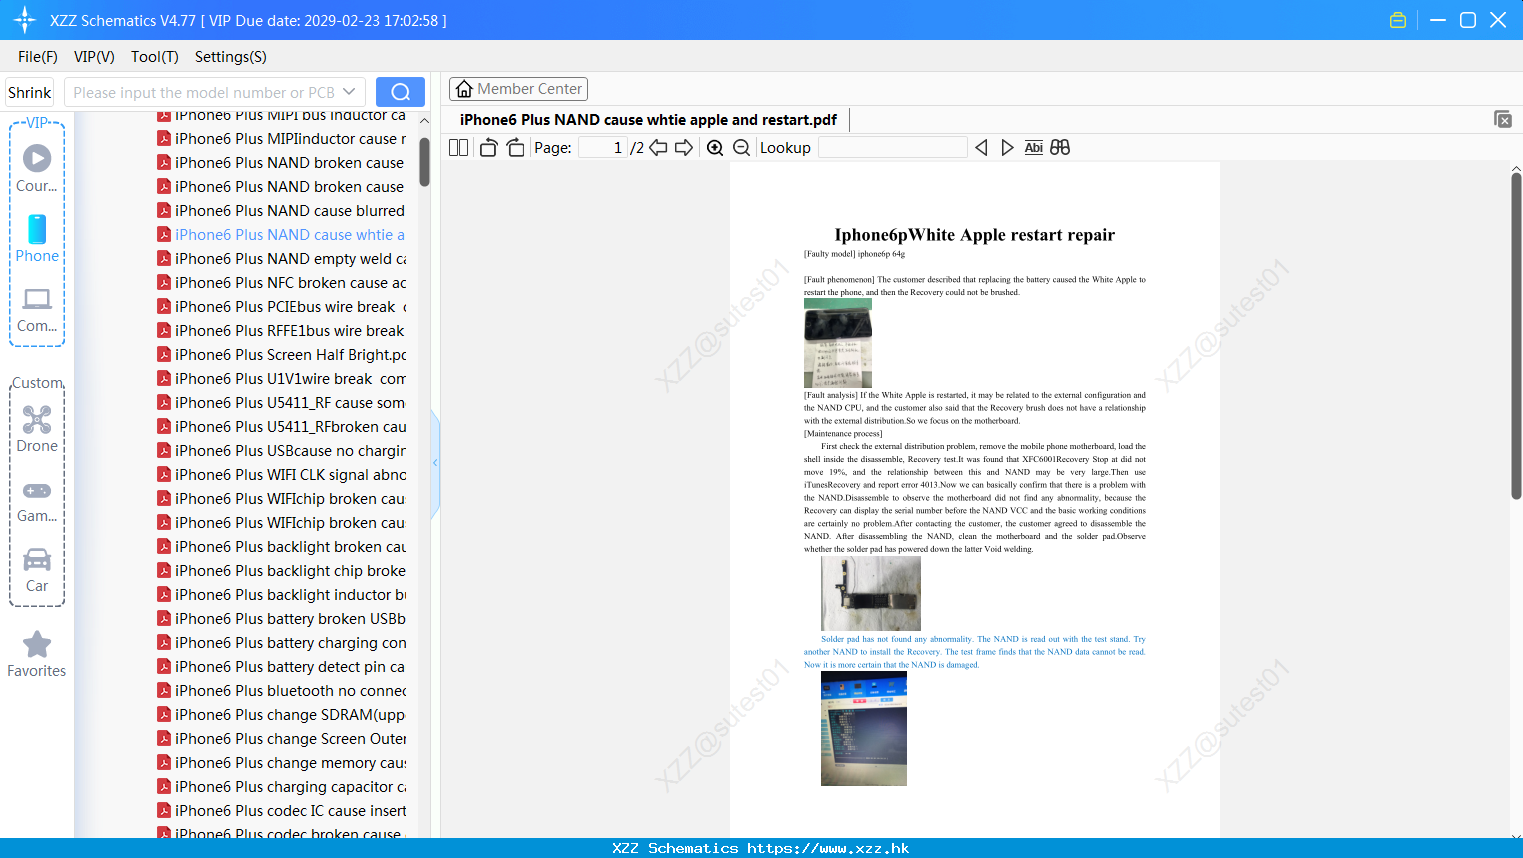Viewport: 1523px width, 858px height.
Task: Open iPhone6 Plus WIFI CLK signal file
Action: pos(282,475)
